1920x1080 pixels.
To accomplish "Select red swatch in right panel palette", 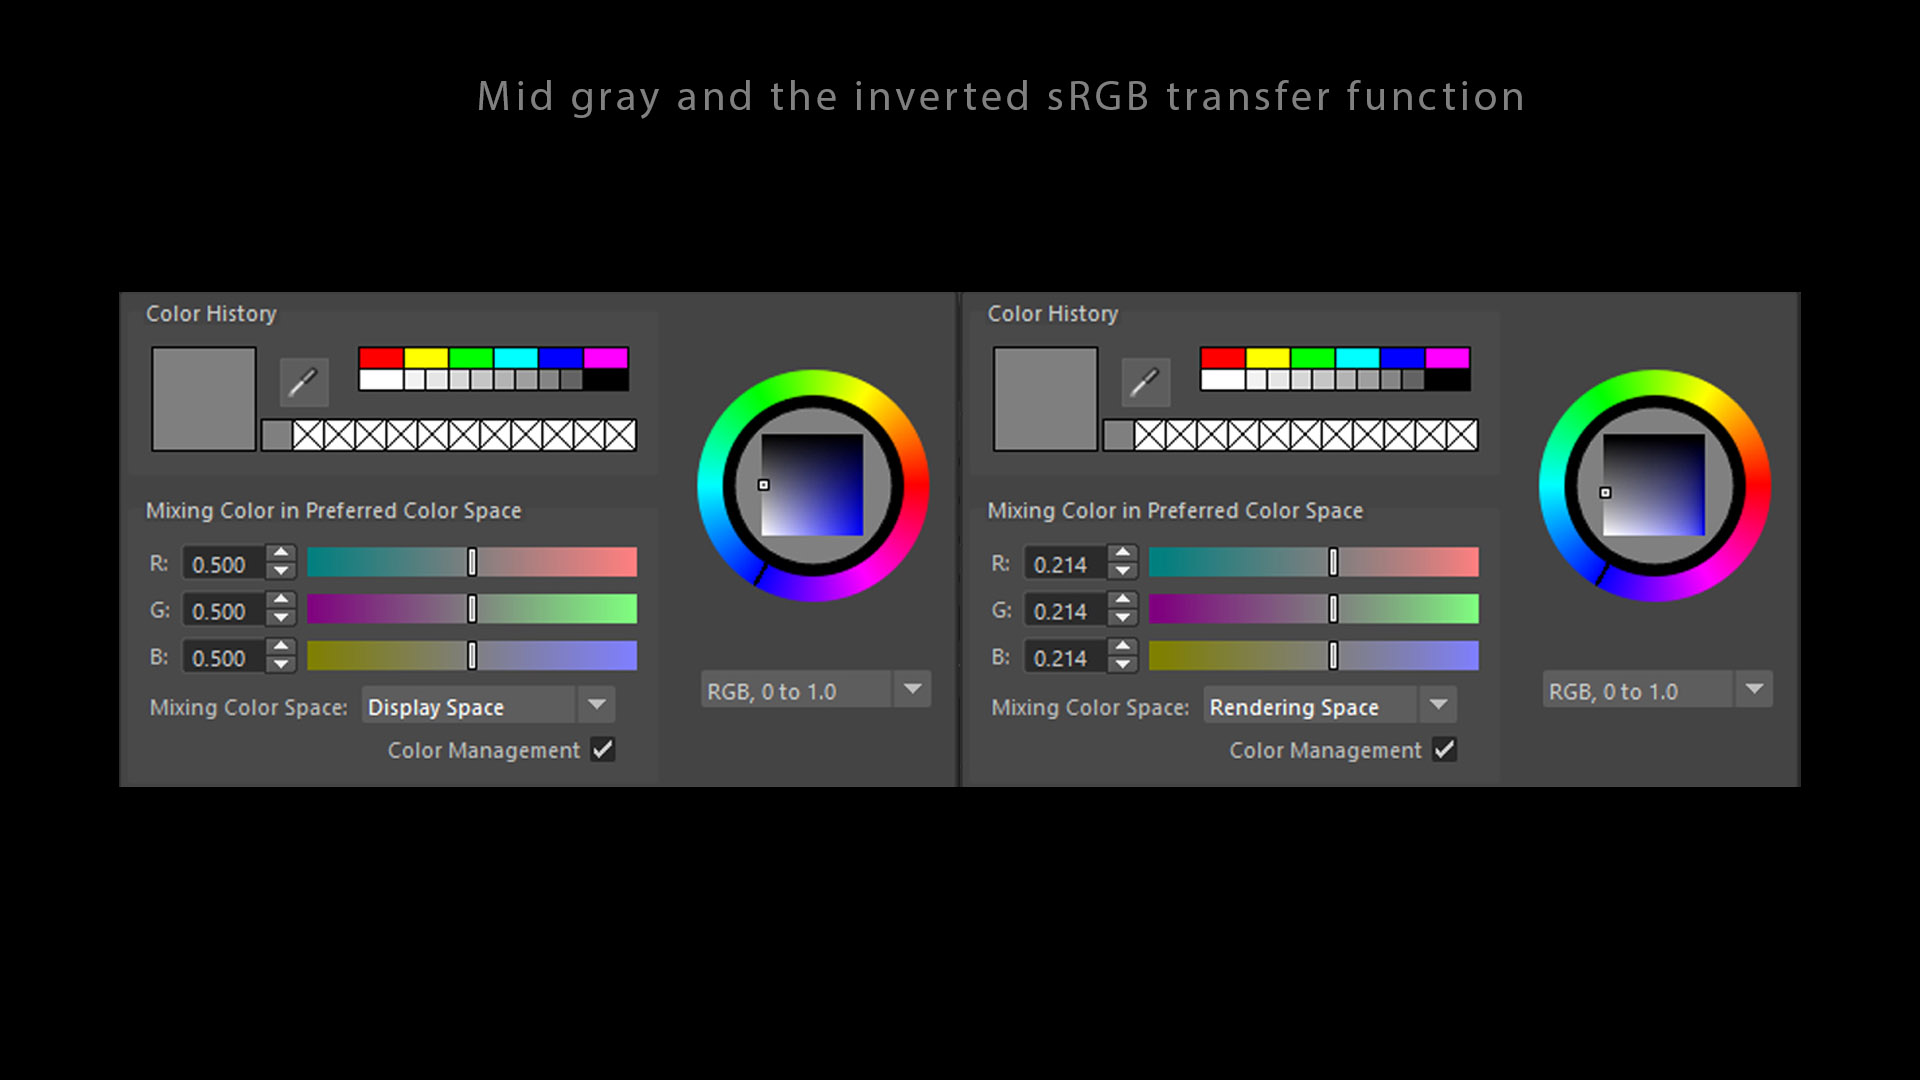I will [1223, 358].
